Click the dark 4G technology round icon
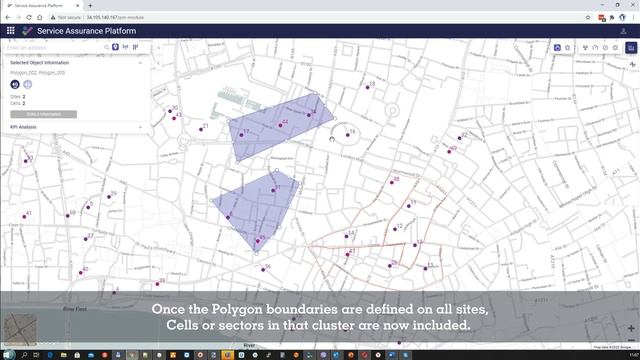This screenshot has height=360, width=640. pos(15,84)
